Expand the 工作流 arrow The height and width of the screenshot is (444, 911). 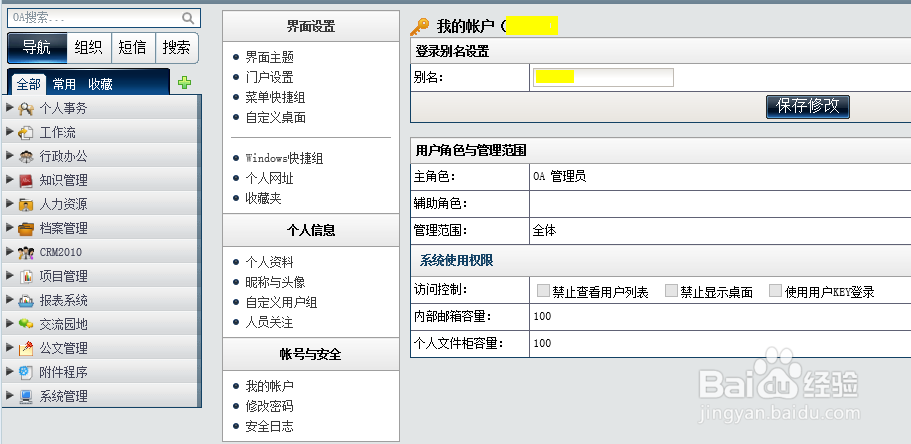pos(9,131)
